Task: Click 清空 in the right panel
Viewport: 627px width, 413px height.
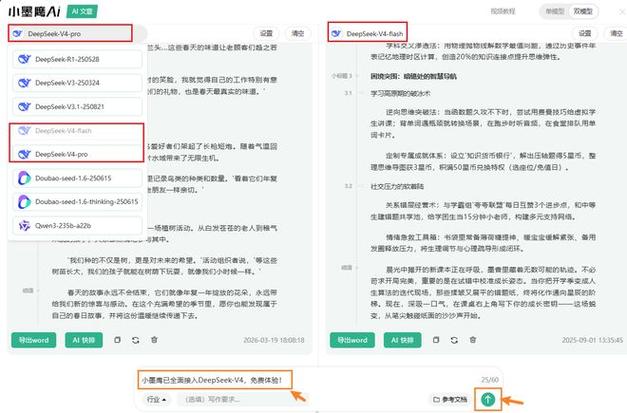Action: point(616,33)
